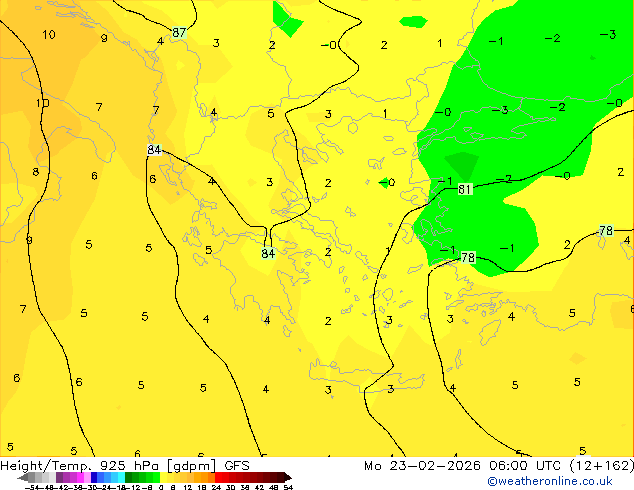Pick the dark blue swatch on the temperature scale
This screenshot has height=490, width=634.
coord(94,478)
